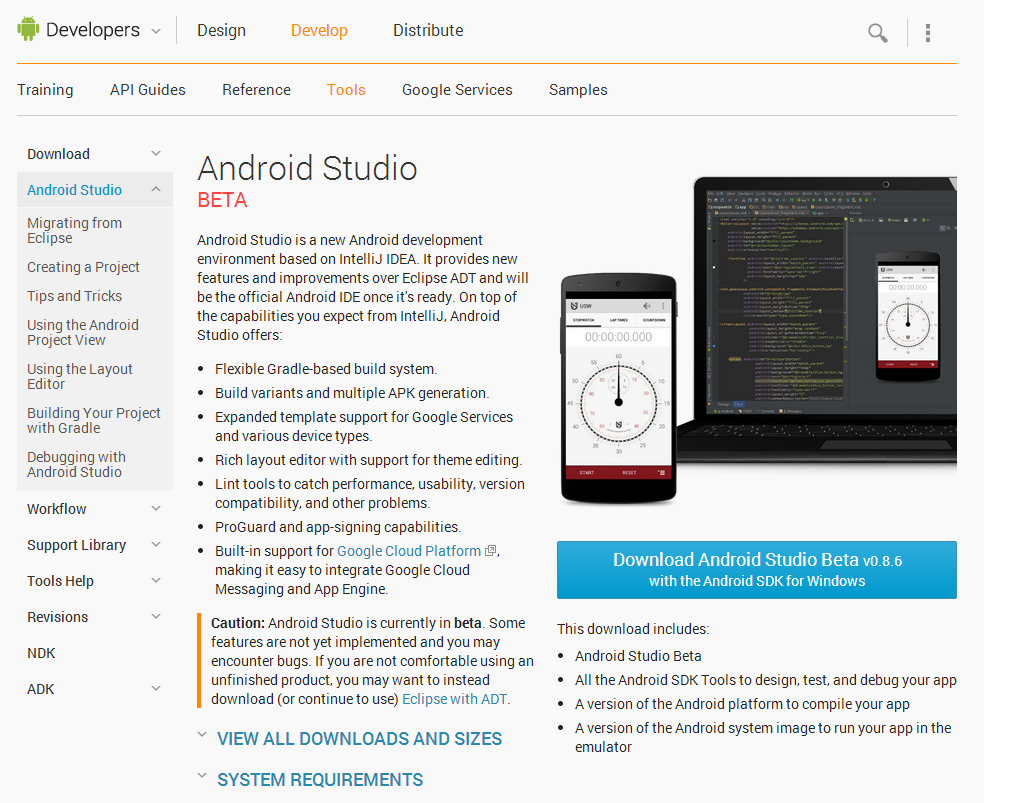Switch to the Design tab
Image resolution: width=1024 pixels, height=803 pixels.
(221, 30)
